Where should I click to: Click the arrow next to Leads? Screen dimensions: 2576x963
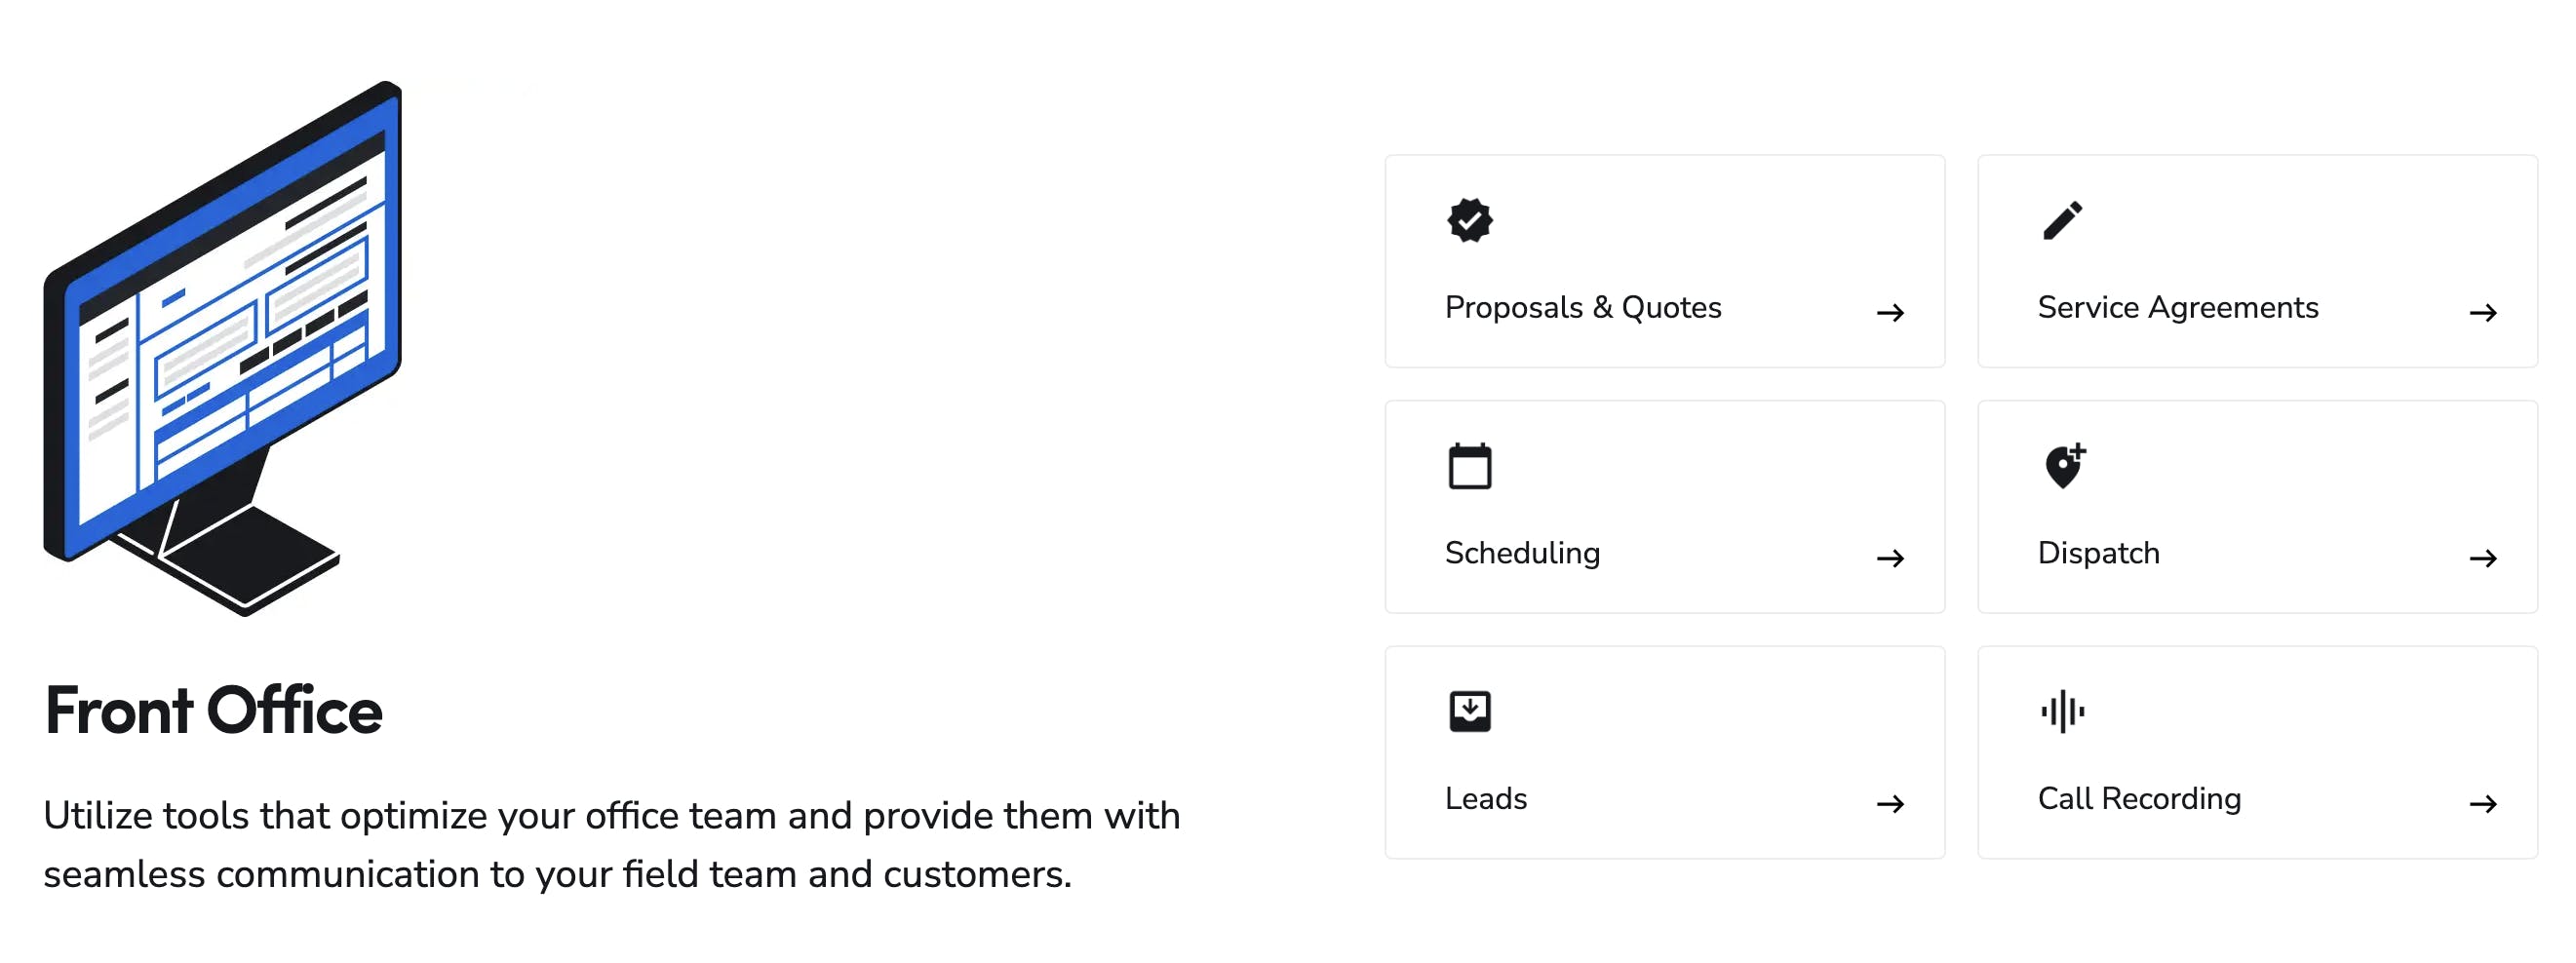pyautogui.click(x=1889, y=803)
